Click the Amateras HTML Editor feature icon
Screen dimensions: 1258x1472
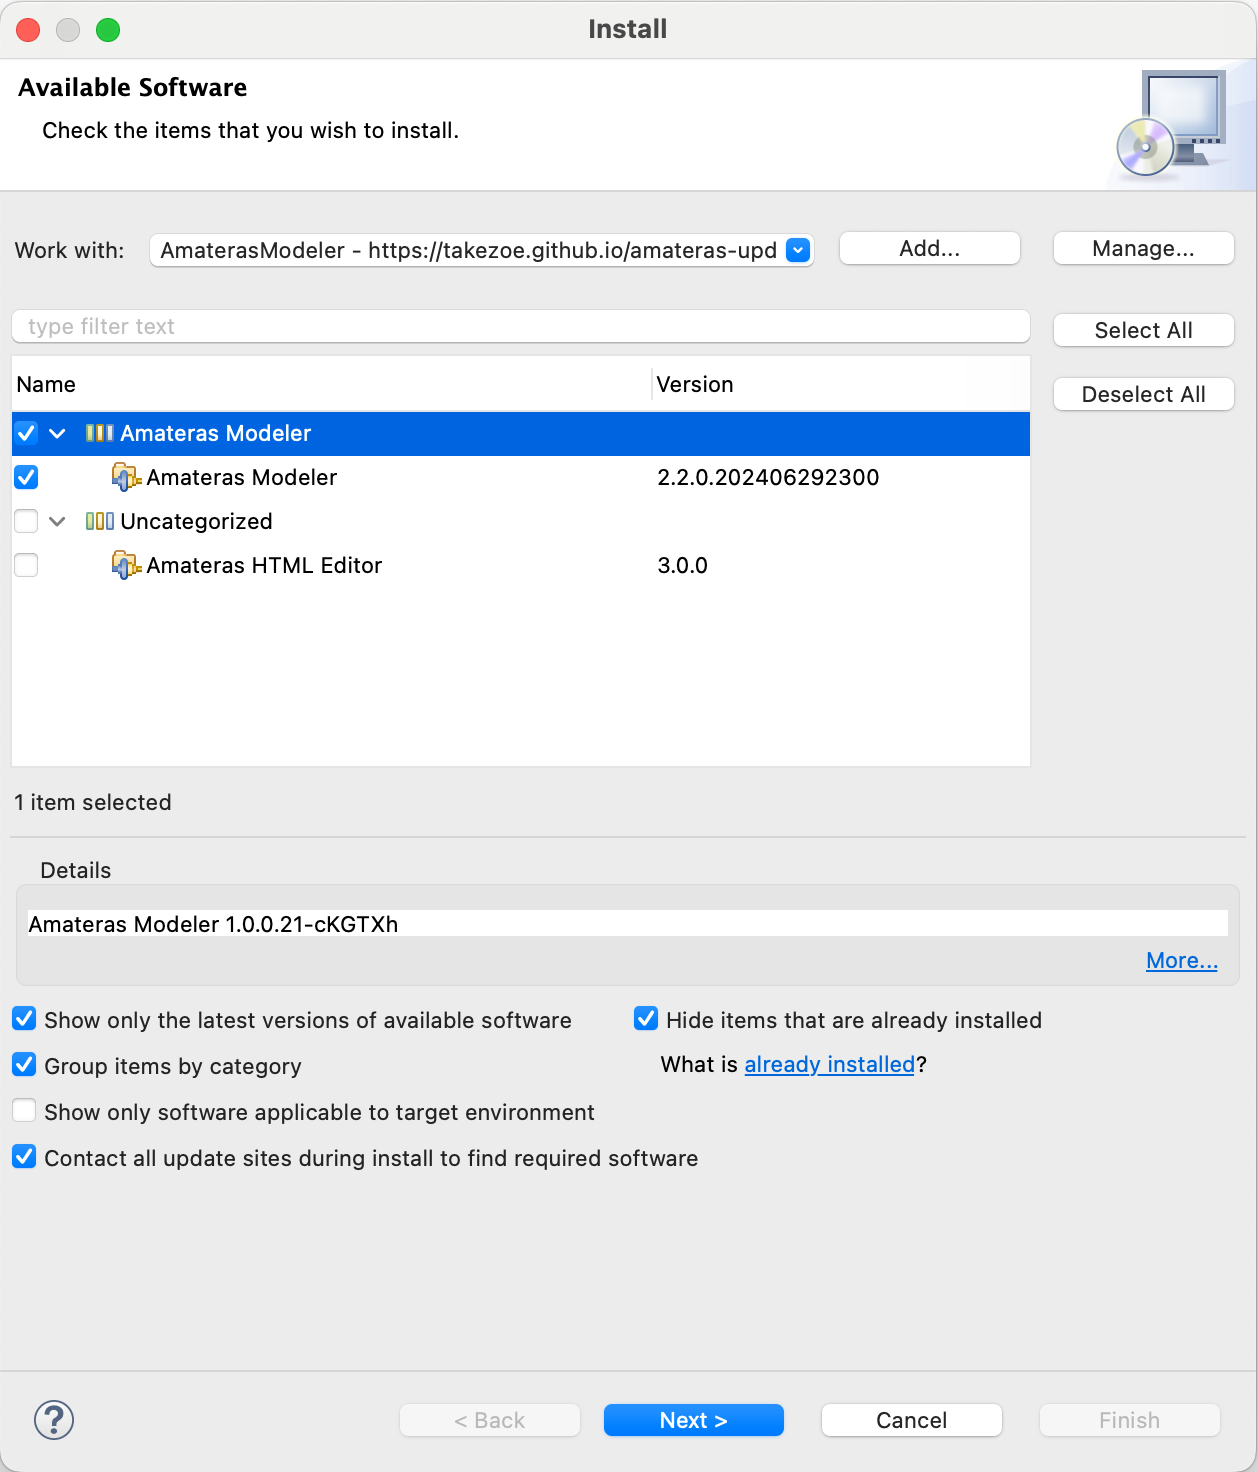point(125,566)
